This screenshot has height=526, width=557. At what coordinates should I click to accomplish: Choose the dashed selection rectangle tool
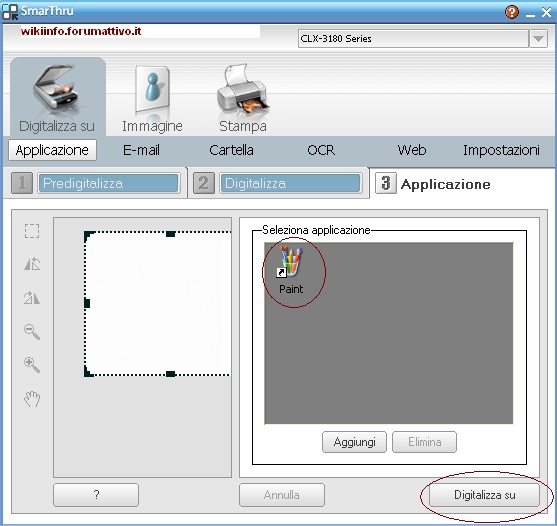pos(32,231)
